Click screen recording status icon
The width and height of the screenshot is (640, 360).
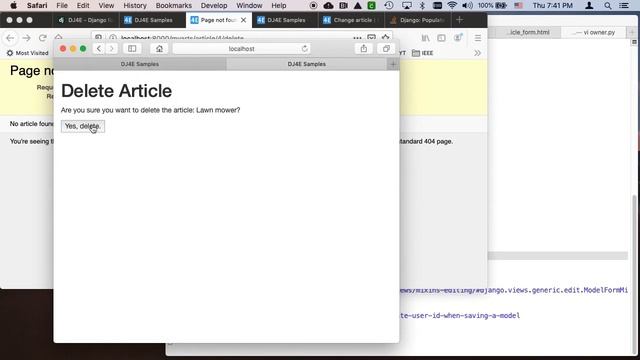313,5
